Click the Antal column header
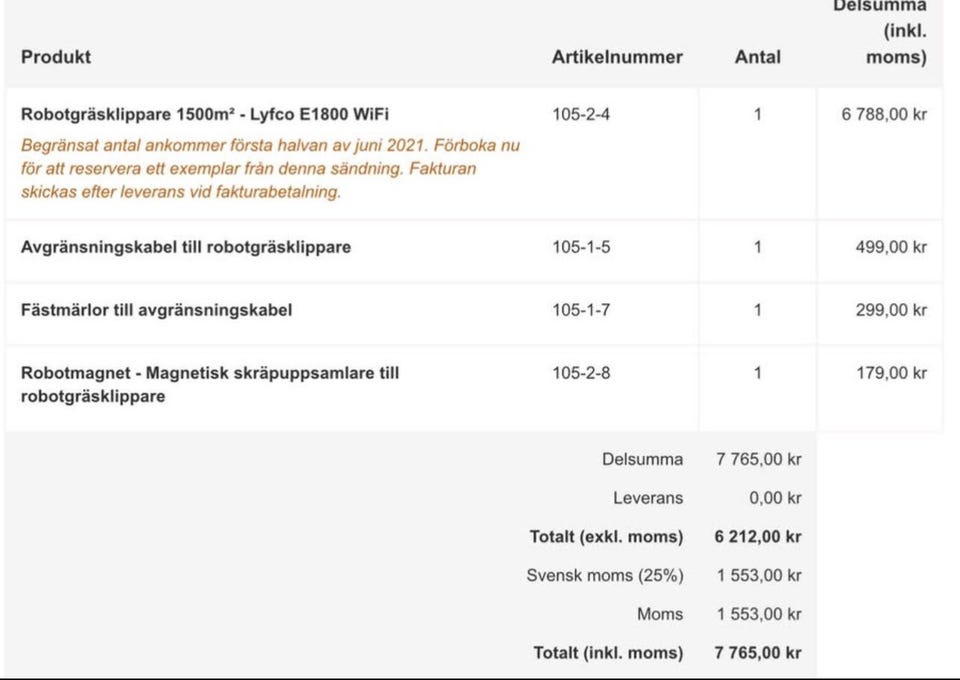The width and height of the screenshot is (960, 680). pos(757,57)
